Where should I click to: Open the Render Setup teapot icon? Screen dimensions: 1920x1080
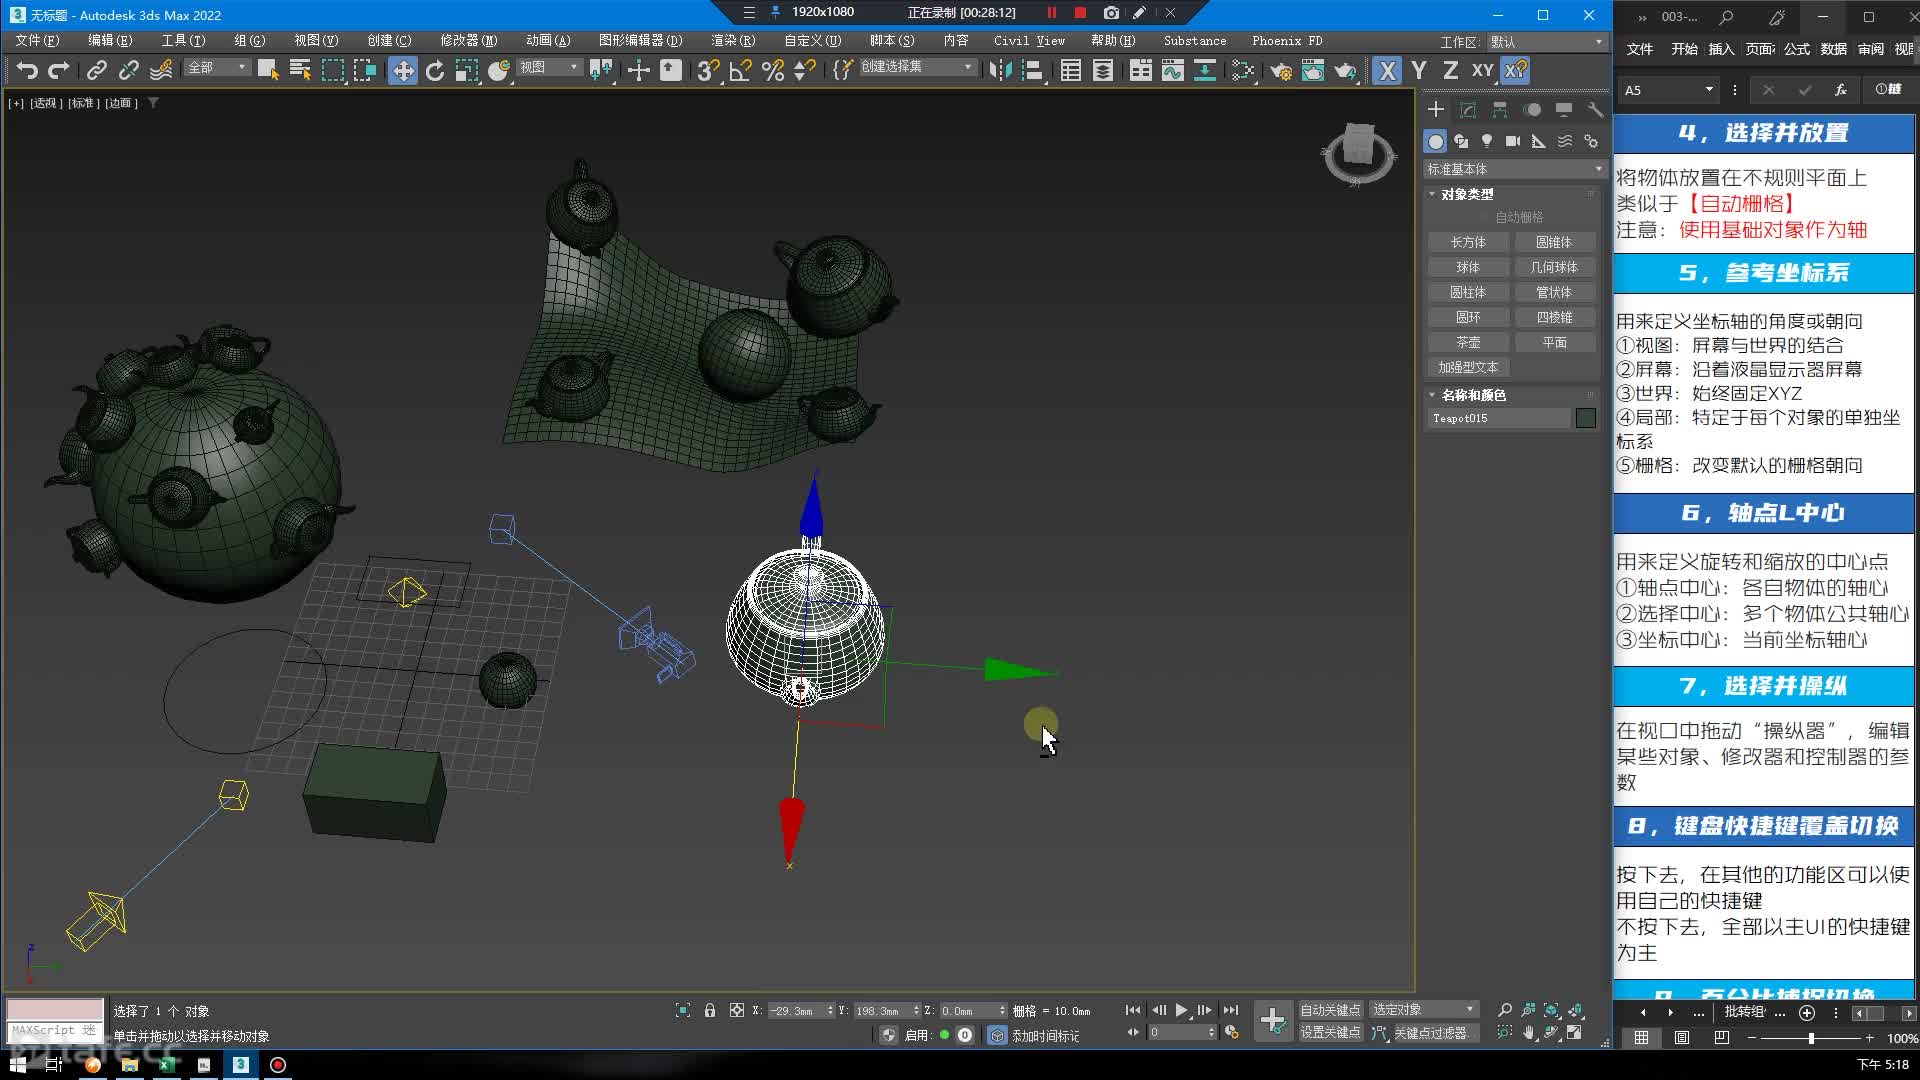tap(1280, 70)
